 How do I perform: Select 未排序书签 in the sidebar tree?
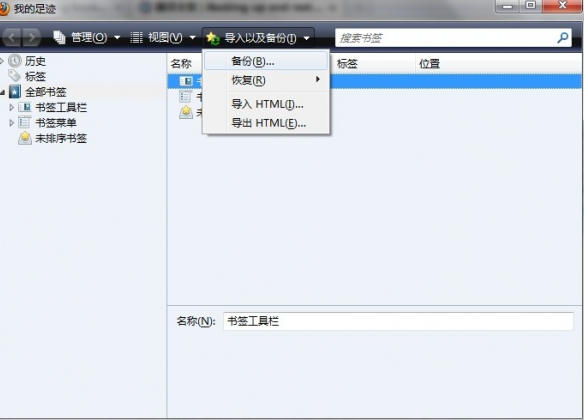61,139
